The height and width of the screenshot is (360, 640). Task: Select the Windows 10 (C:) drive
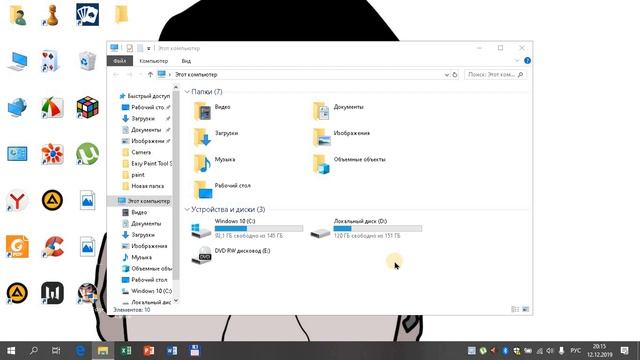pyautogui.click(x=247, y=230)
